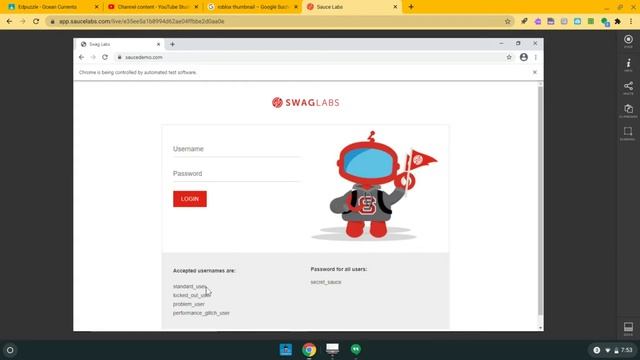Close the inner Swag Labs tab

[158, 44]
